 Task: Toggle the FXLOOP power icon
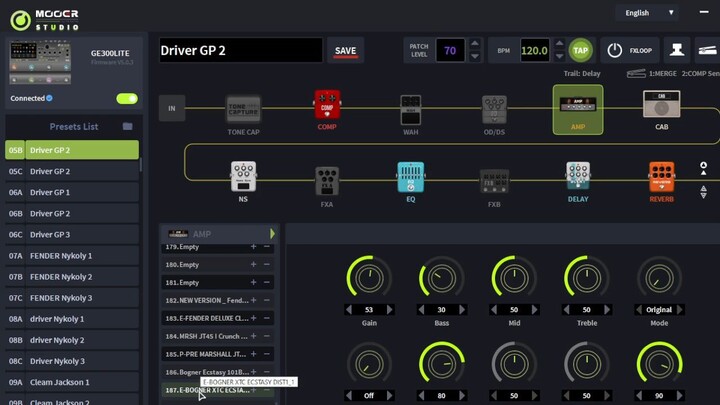click(614, 51)
